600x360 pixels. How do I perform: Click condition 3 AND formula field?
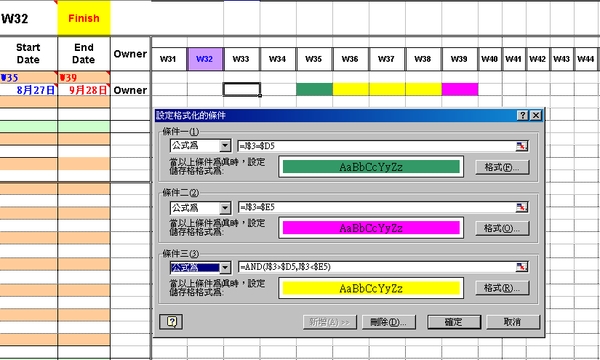(377, 267)
